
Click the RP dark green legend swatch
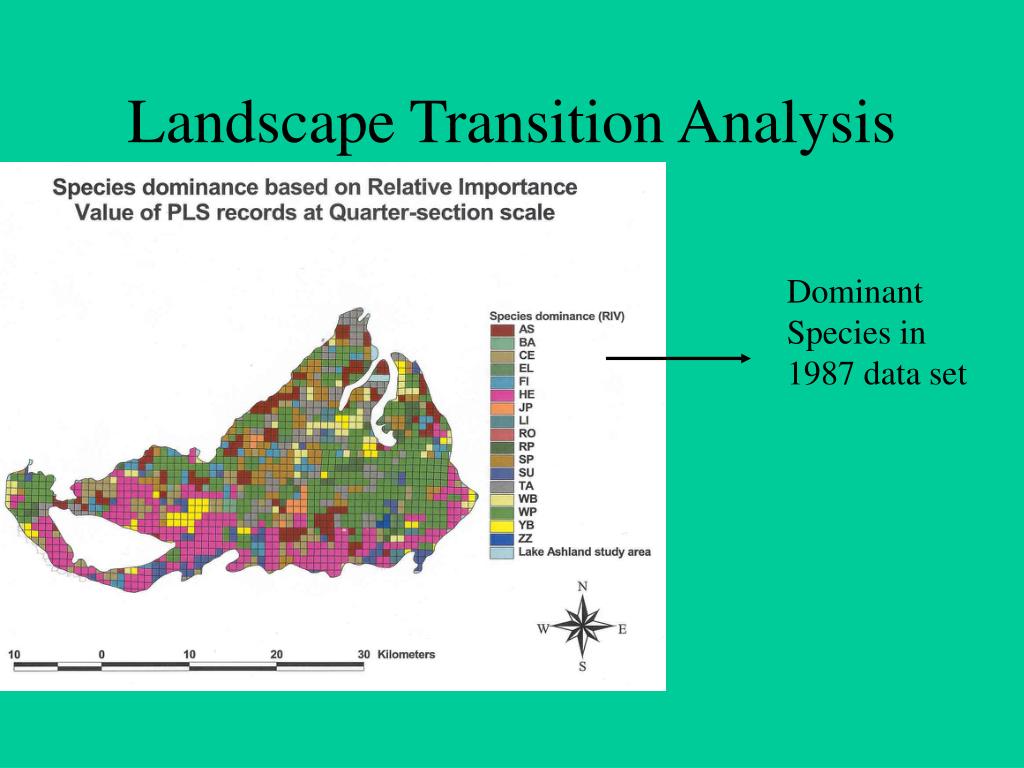coord(502,447)
